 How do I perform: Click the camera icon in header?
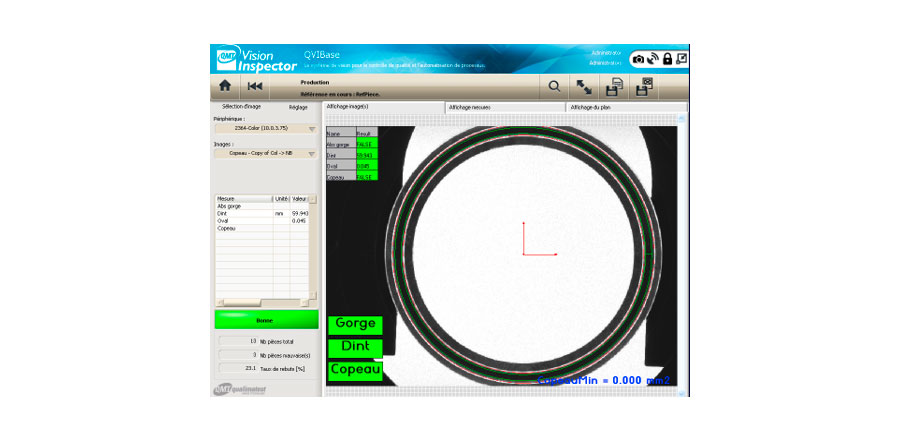tap(638, 59)
